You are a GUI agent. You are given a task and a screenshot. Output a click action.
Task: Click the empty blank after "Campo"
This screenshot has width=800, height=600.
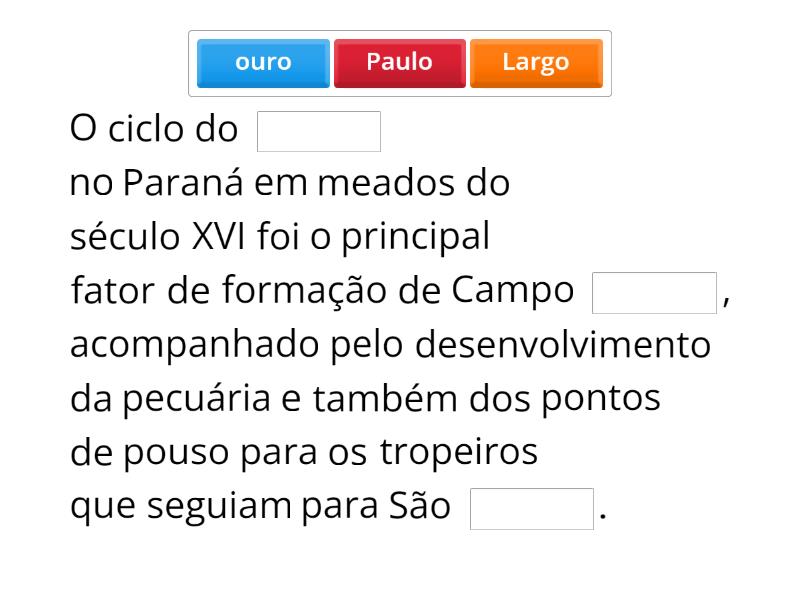click(x=654, y=292)
